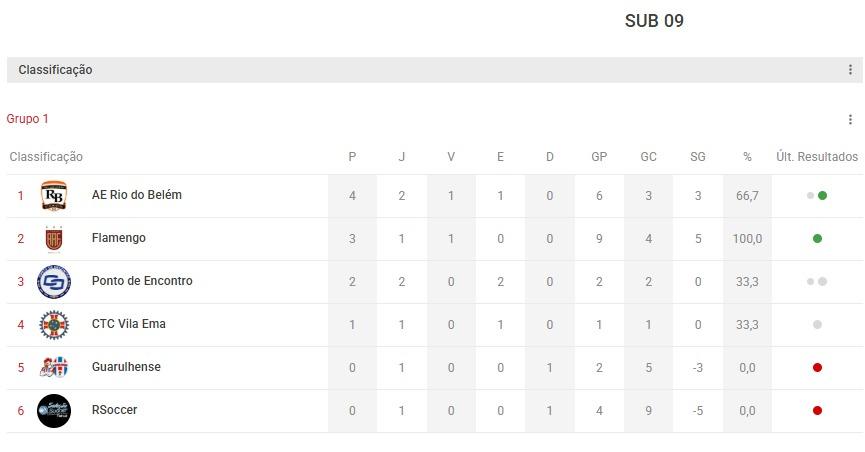Click the RSoccer team logo

pyautogui.click(x=54, y=411)
